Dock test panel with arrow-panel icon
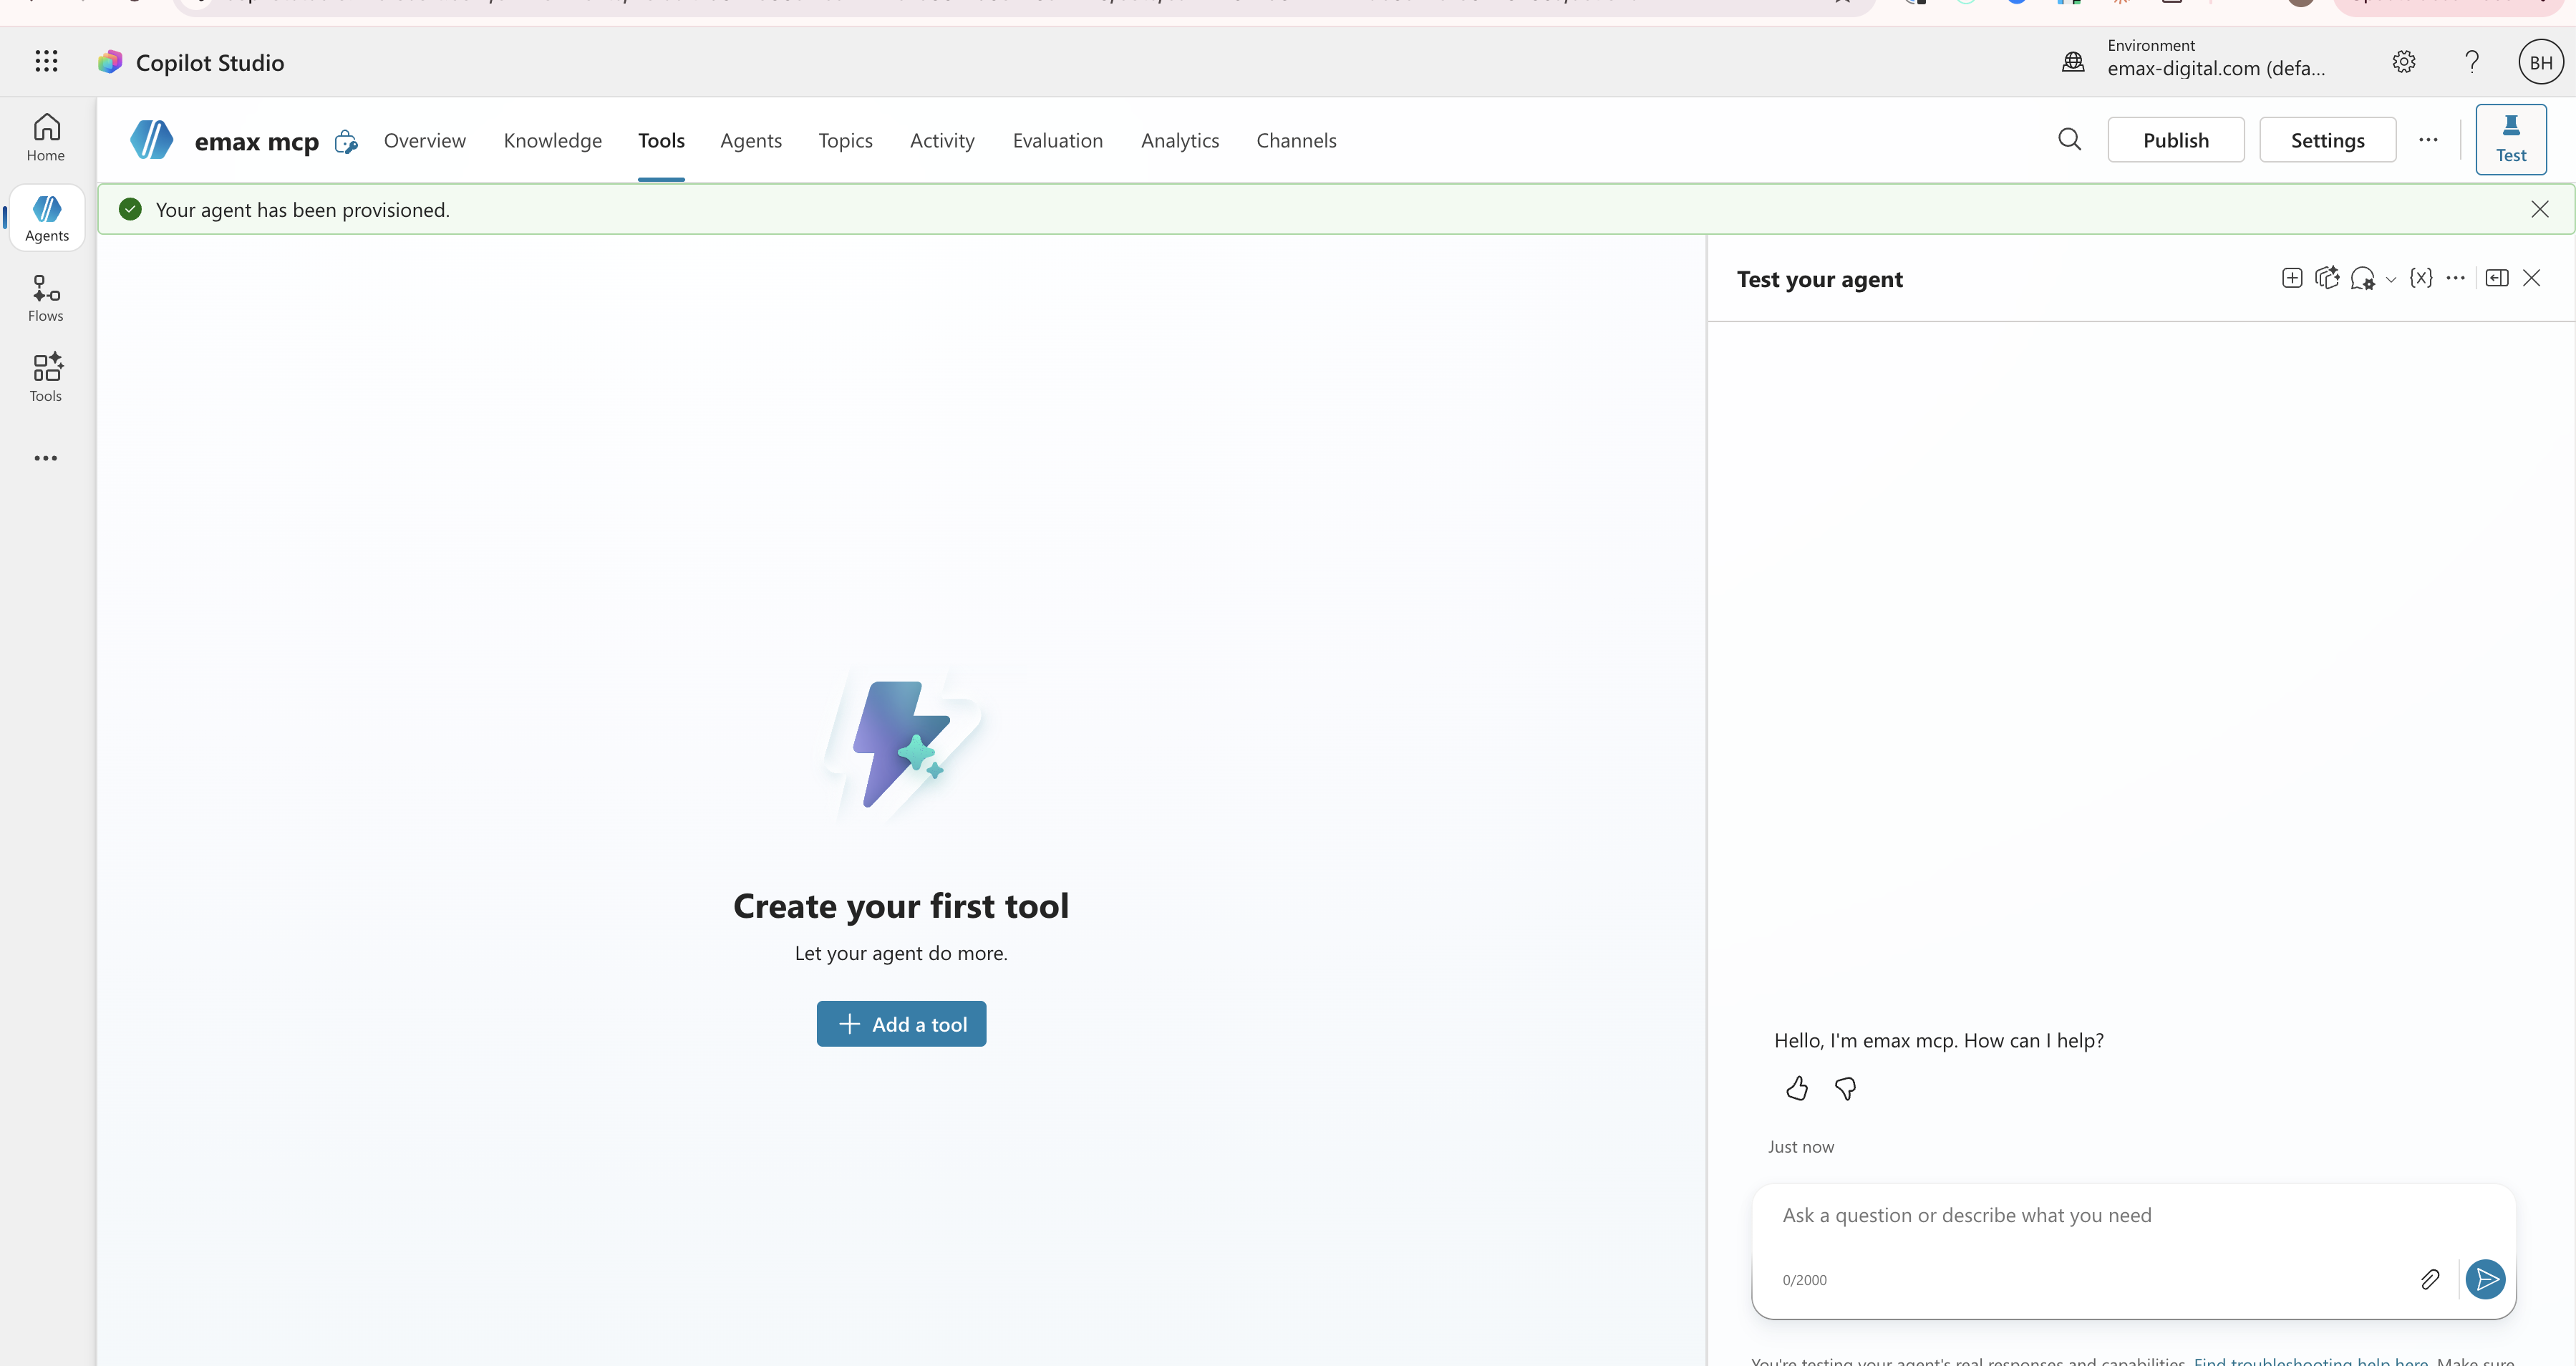 coord(2497,278)
